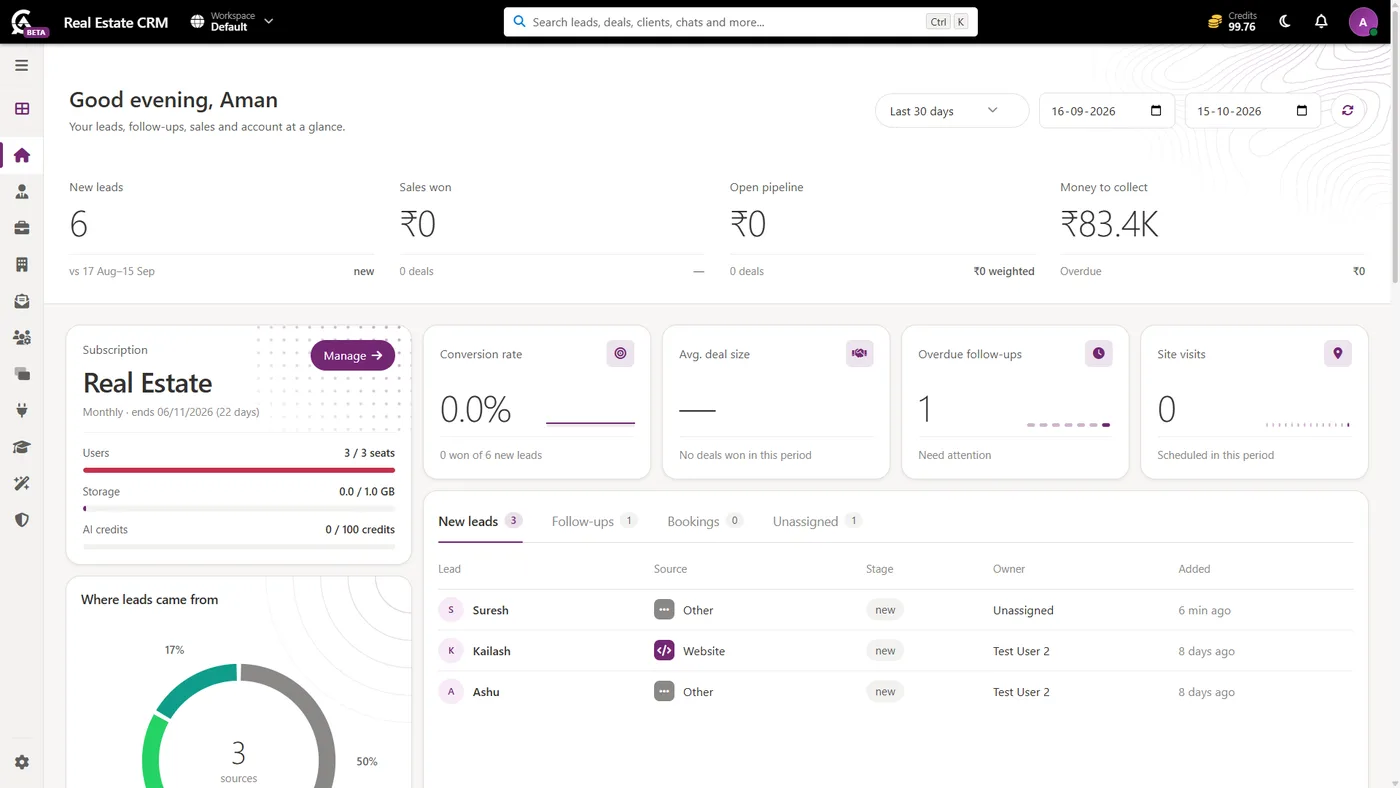
Task: Open the team users-gear icon in the sidebar
Action: [x=22, y=338]
